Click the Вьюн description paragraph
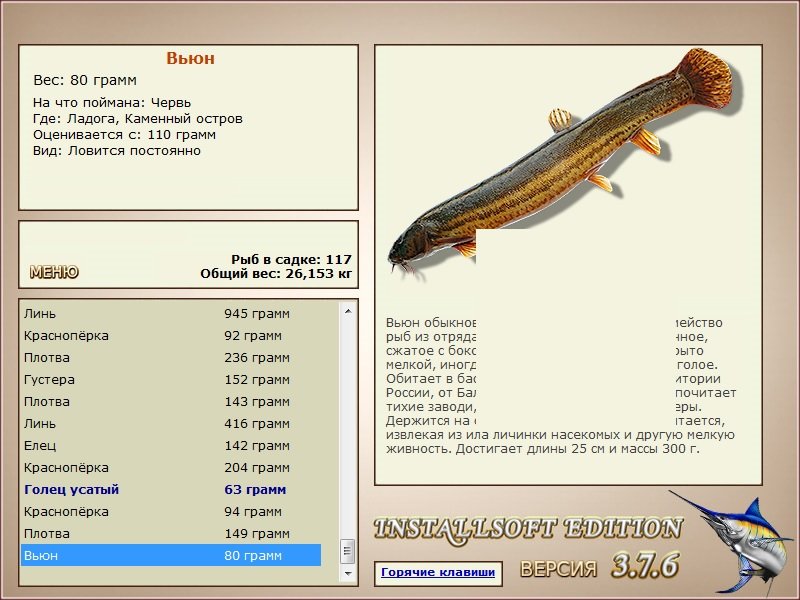The width and height of the screenshot is (800, 600). click(561, 386)
